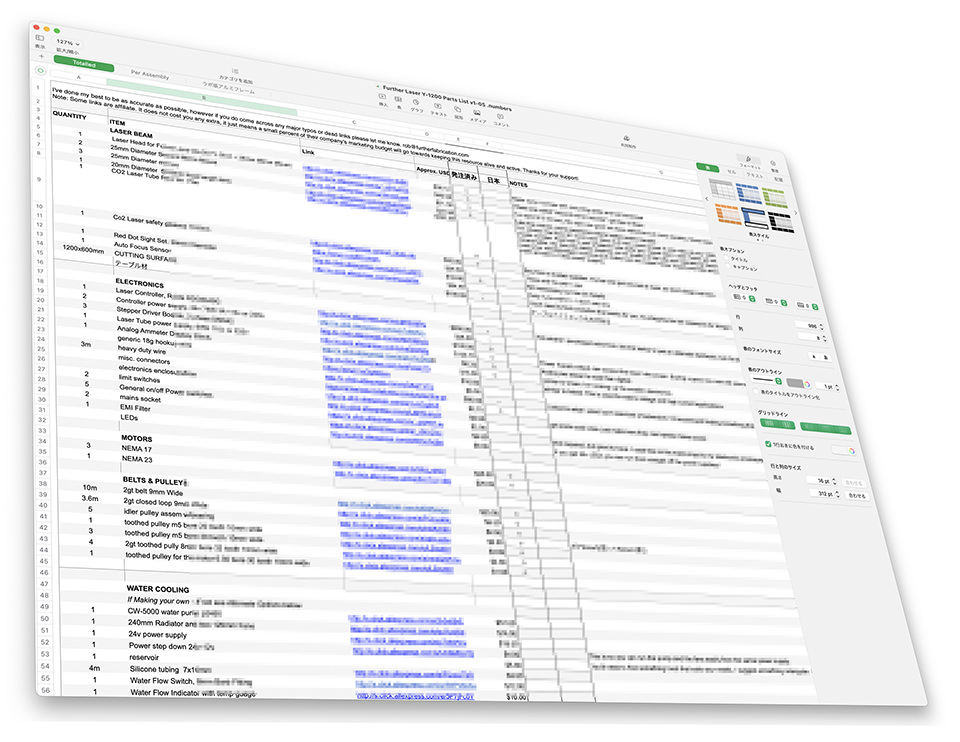The image size is (960, 742).
Task: Choose the black table style thumbnail
Action: 780,223
